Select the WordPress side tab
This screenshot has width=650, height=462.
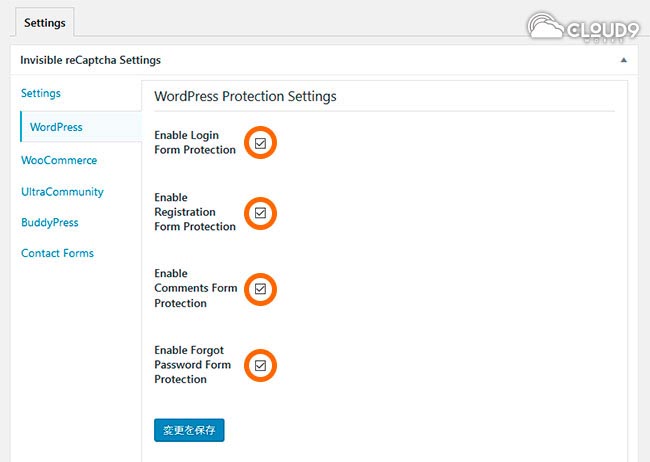(56, 127)
